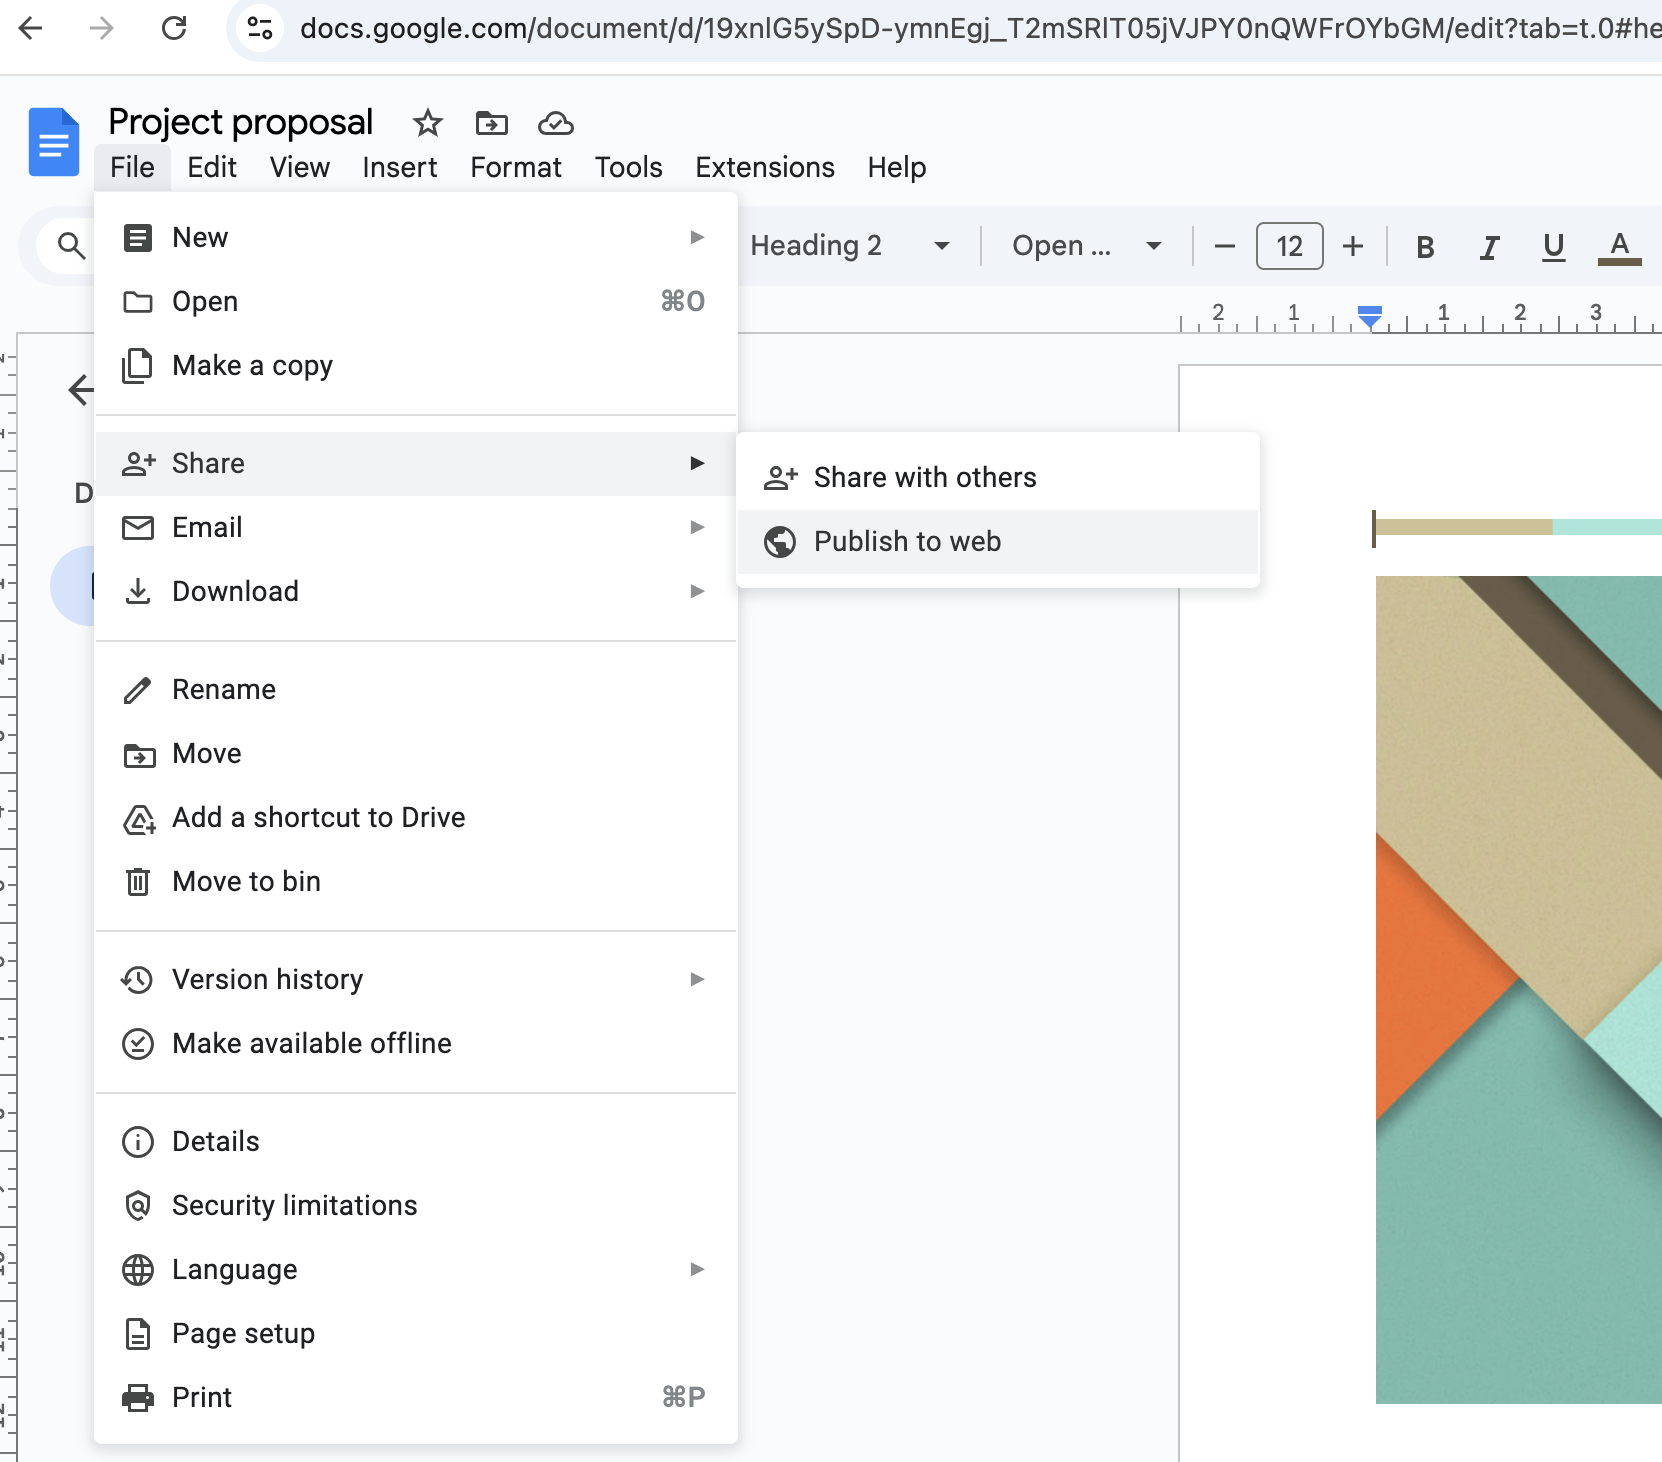Check document cloud sync status

555,123
